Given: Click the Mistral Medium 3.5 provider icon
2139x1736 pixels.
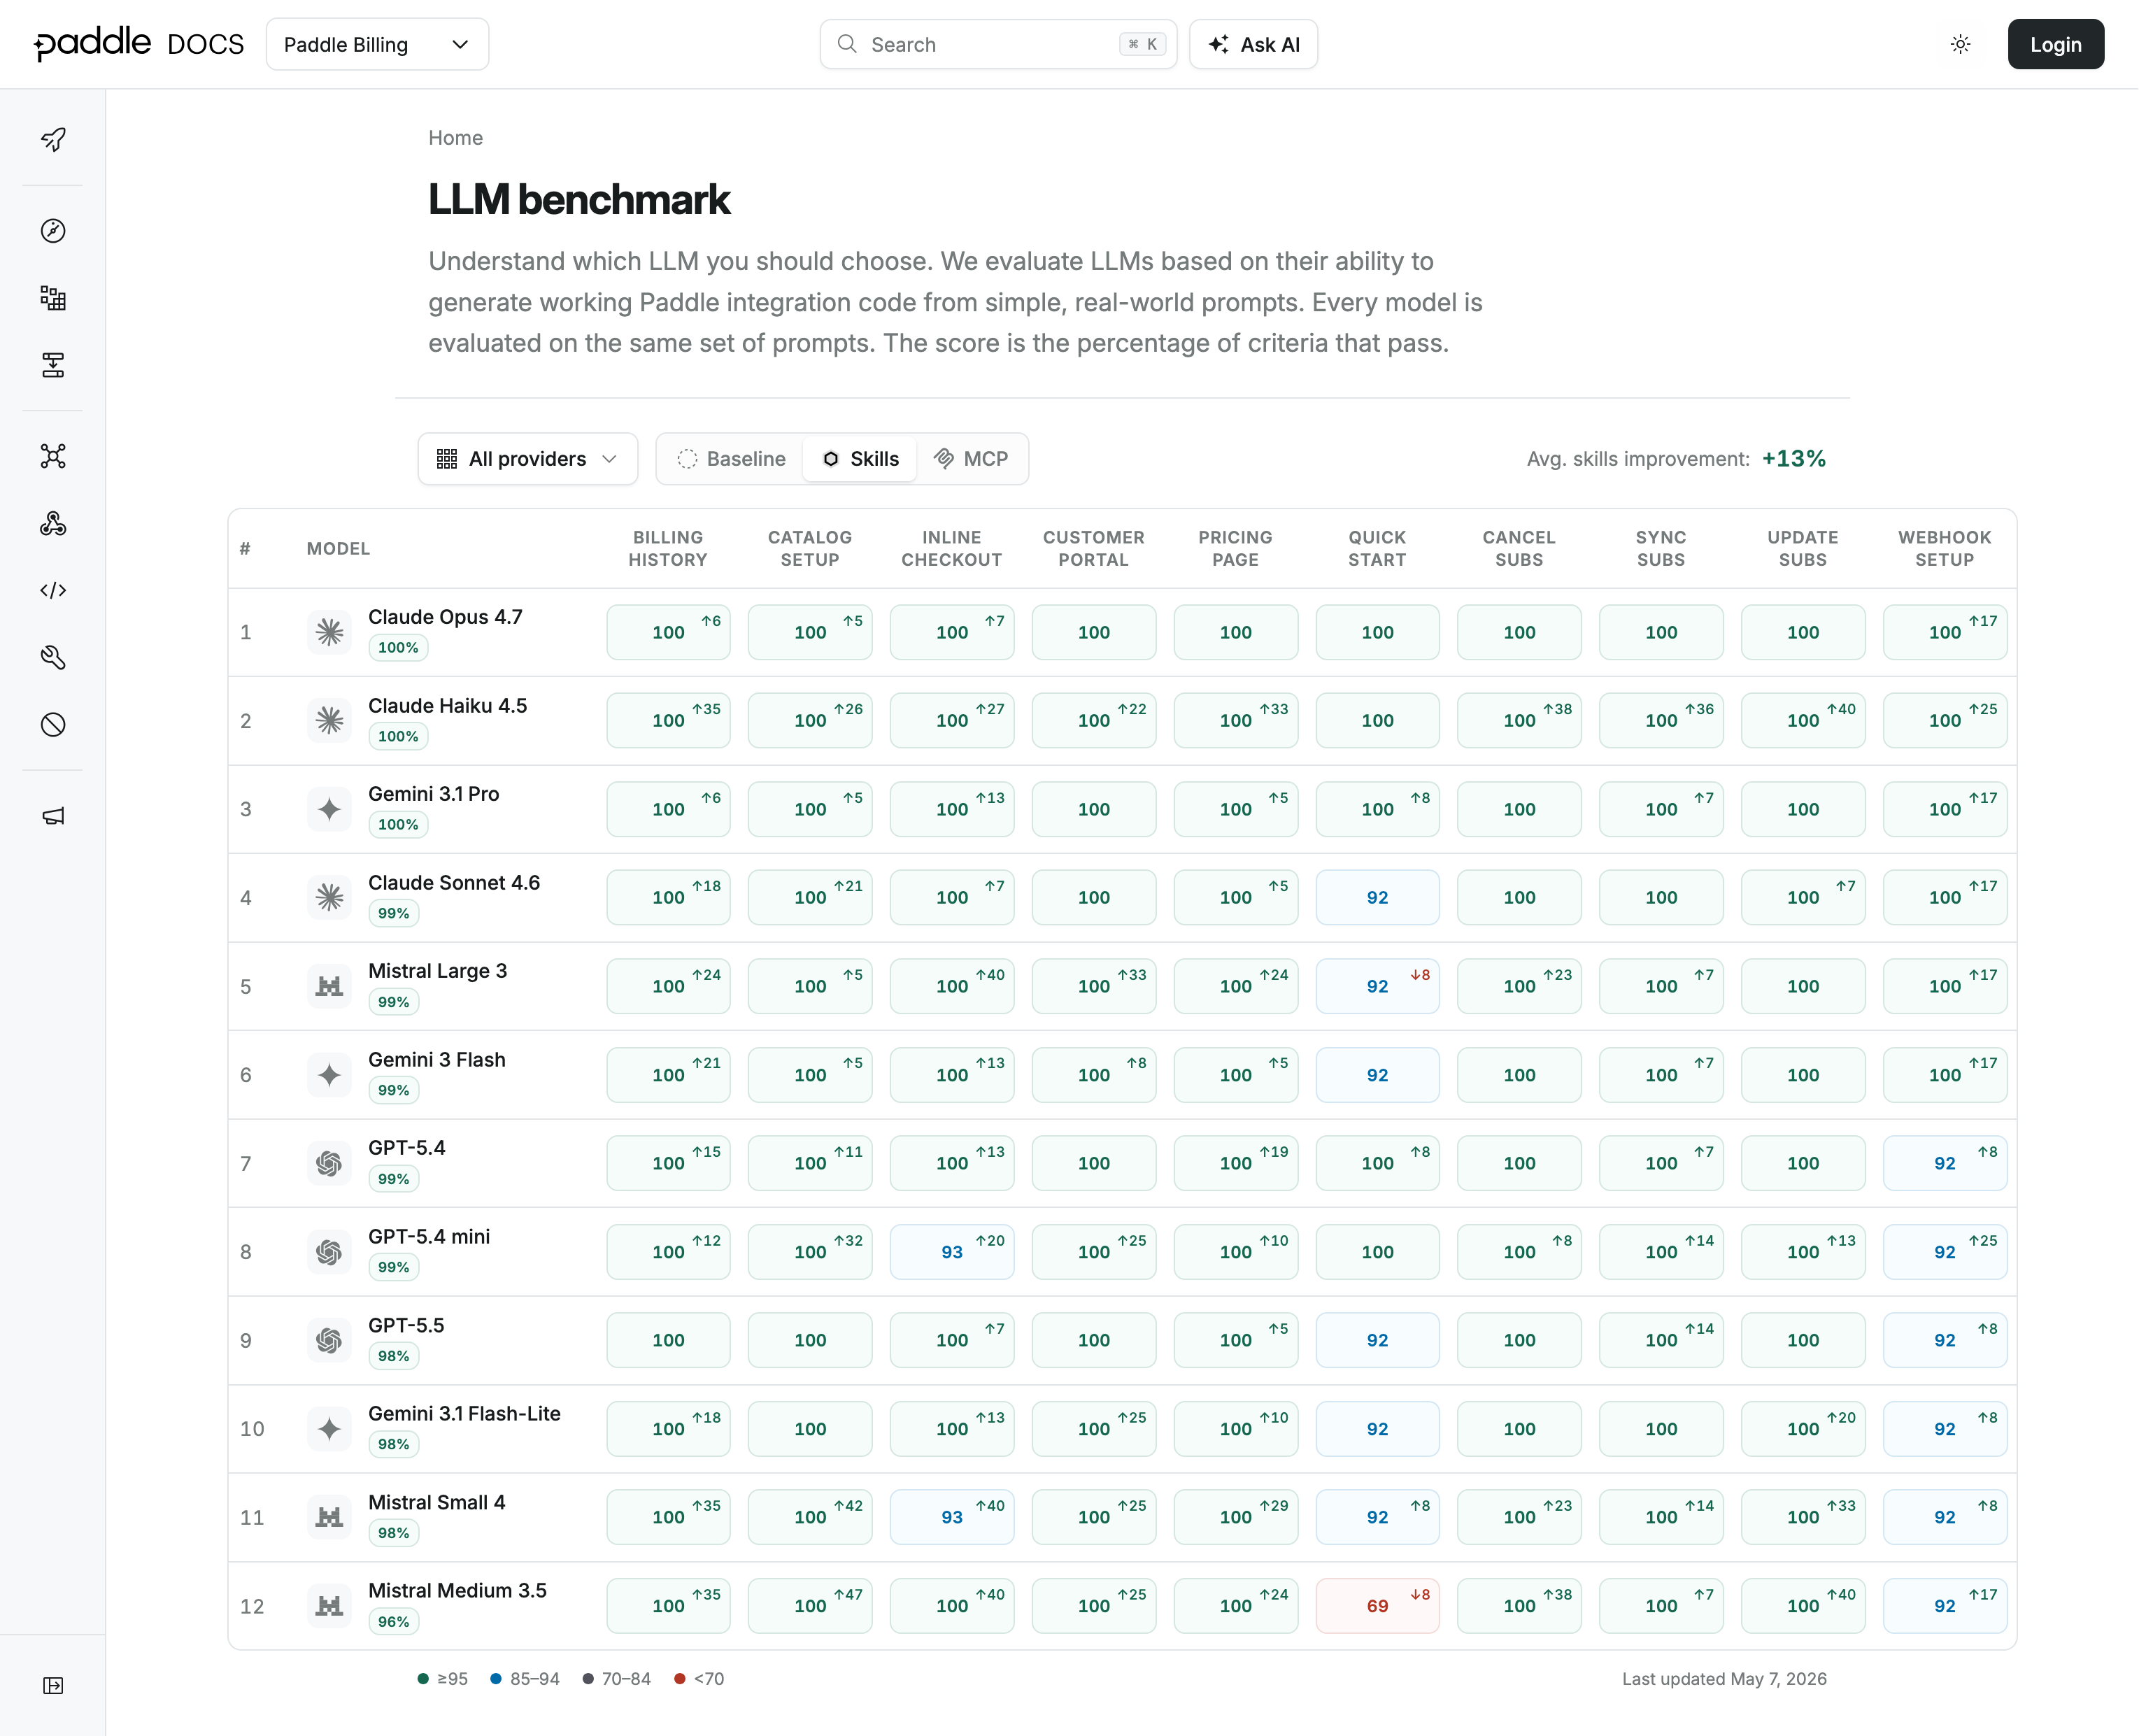Looking at the screenshot, I should pyautogui.click(x=329, y=1606).
